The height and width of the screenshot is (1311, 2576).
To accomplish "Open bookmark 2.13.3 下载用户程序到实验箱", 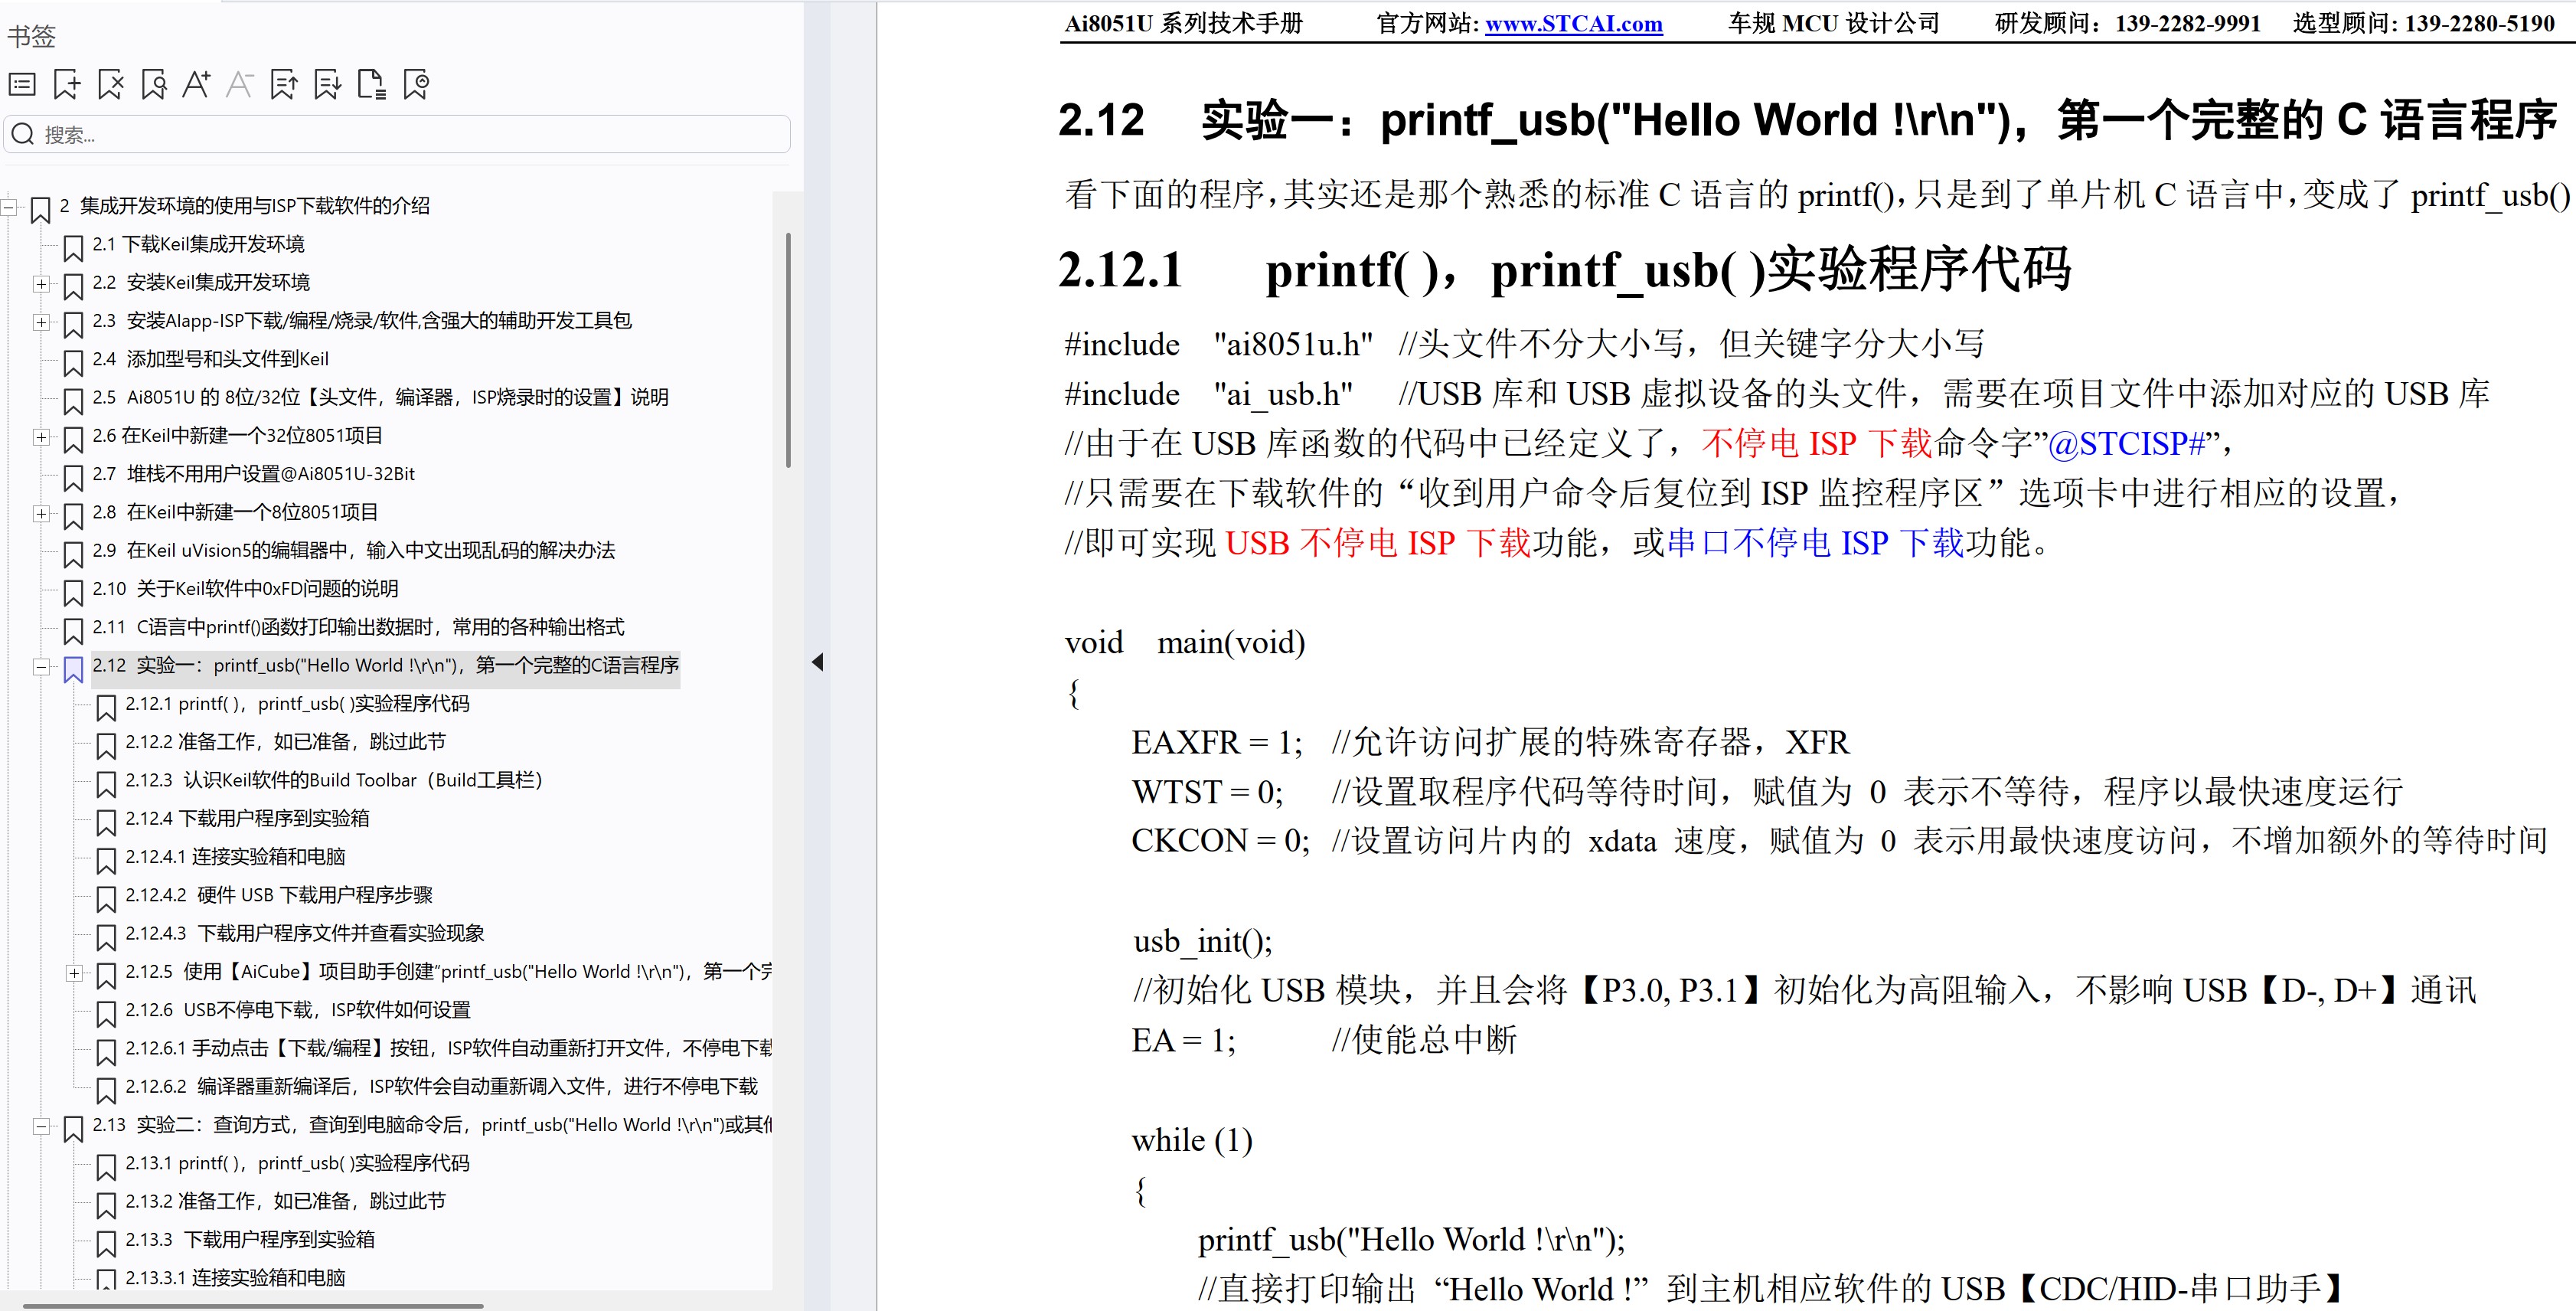I will (250, 1240).
